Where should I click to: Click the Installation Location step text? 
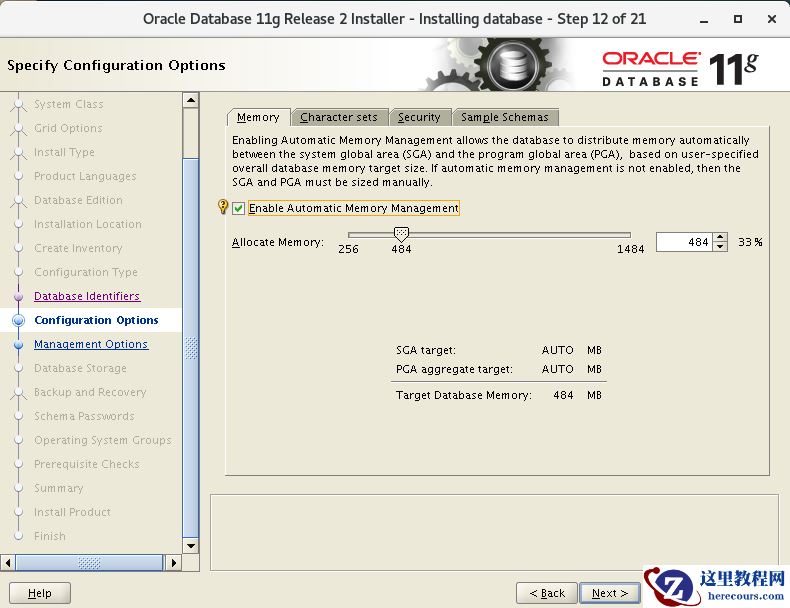point(88,224)
